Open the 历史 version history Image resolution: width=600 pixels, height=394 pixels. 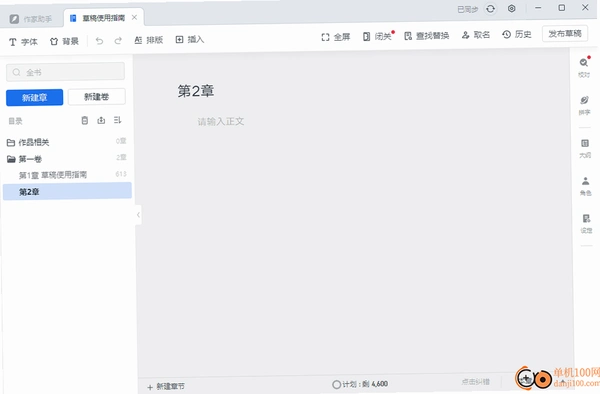517,34
